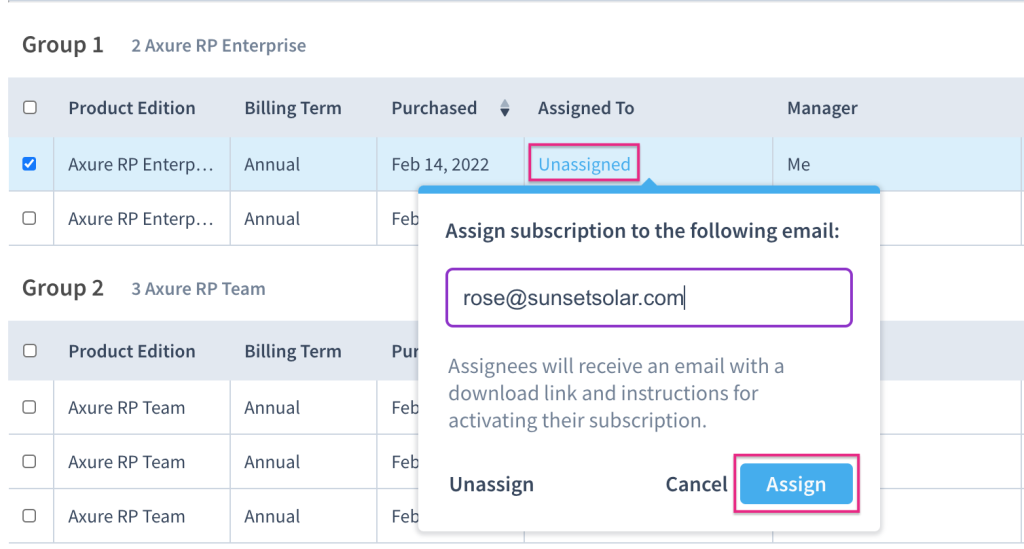Sort by the Purchased column header in Group 1

434,108
